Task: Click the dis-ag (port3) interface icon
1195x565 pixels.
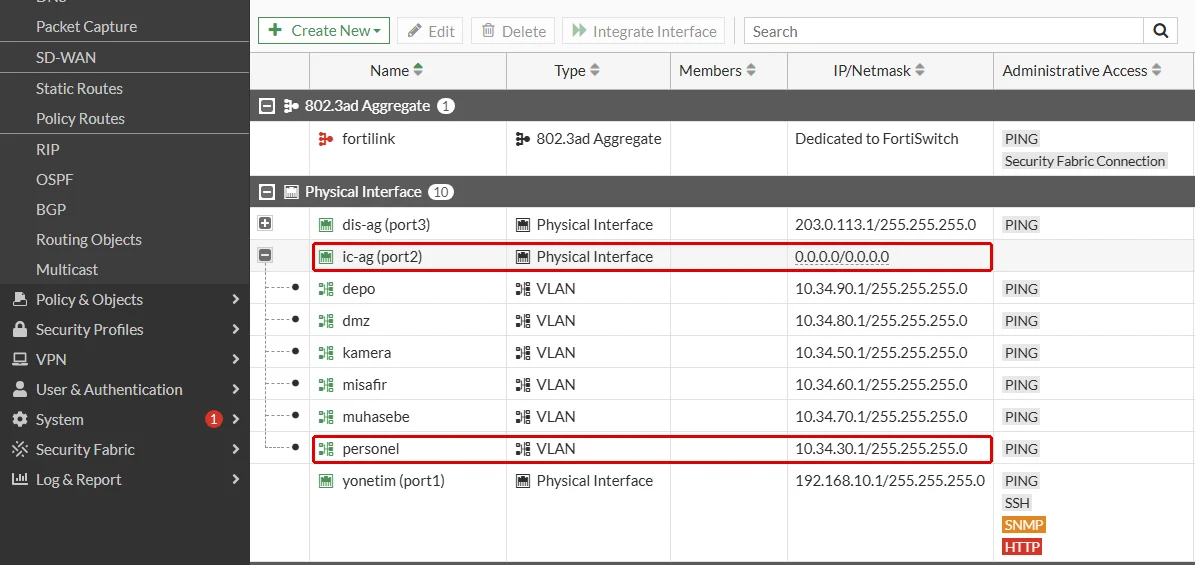Action: tap(326, 225)
